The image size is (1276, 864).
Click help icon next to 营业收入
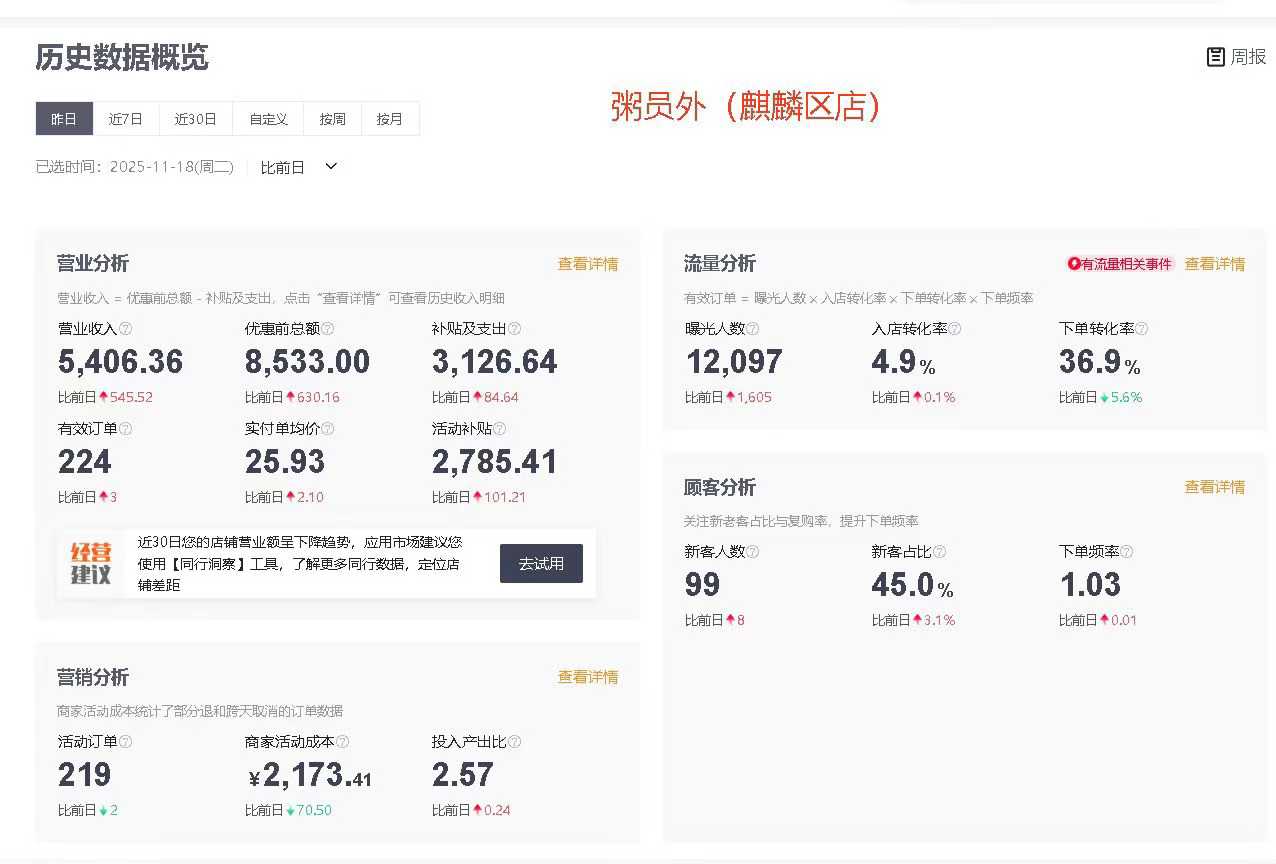(x=126, y=329)
